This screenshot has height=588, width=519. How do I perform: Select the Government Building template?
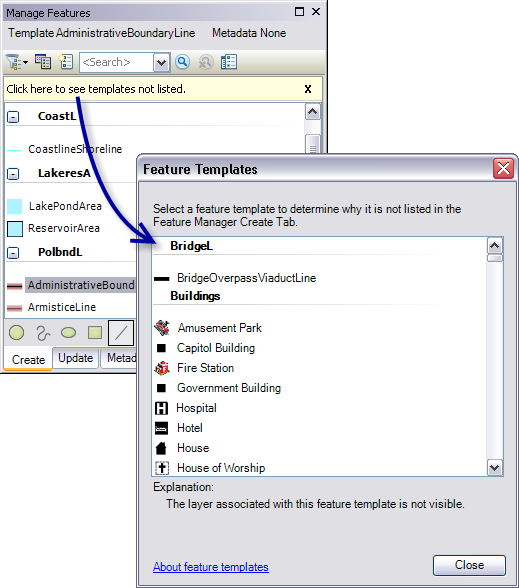pyautogui.click(x=229, y=388)
